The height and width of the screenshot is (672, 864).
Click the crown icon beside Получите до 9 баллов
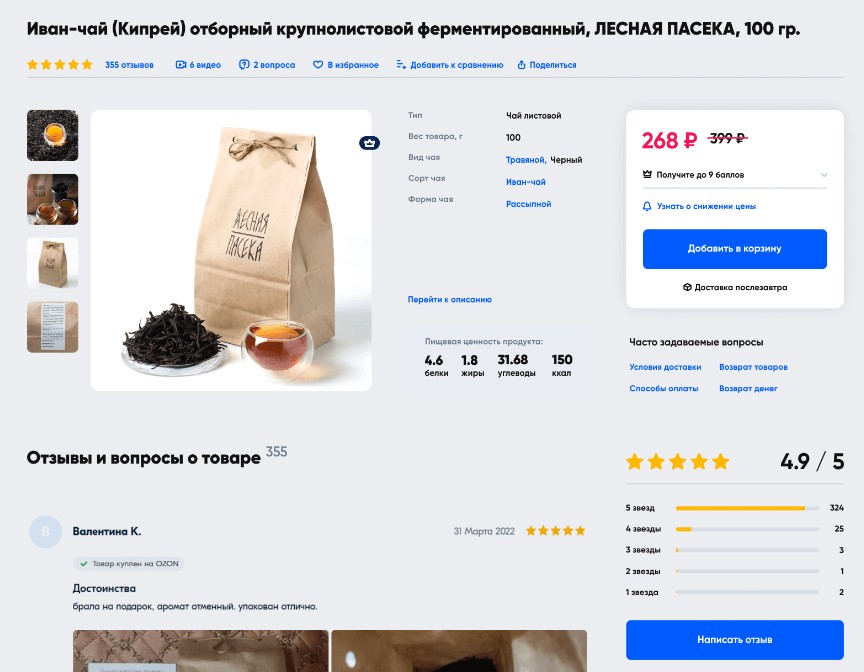(x=647, y=175)
